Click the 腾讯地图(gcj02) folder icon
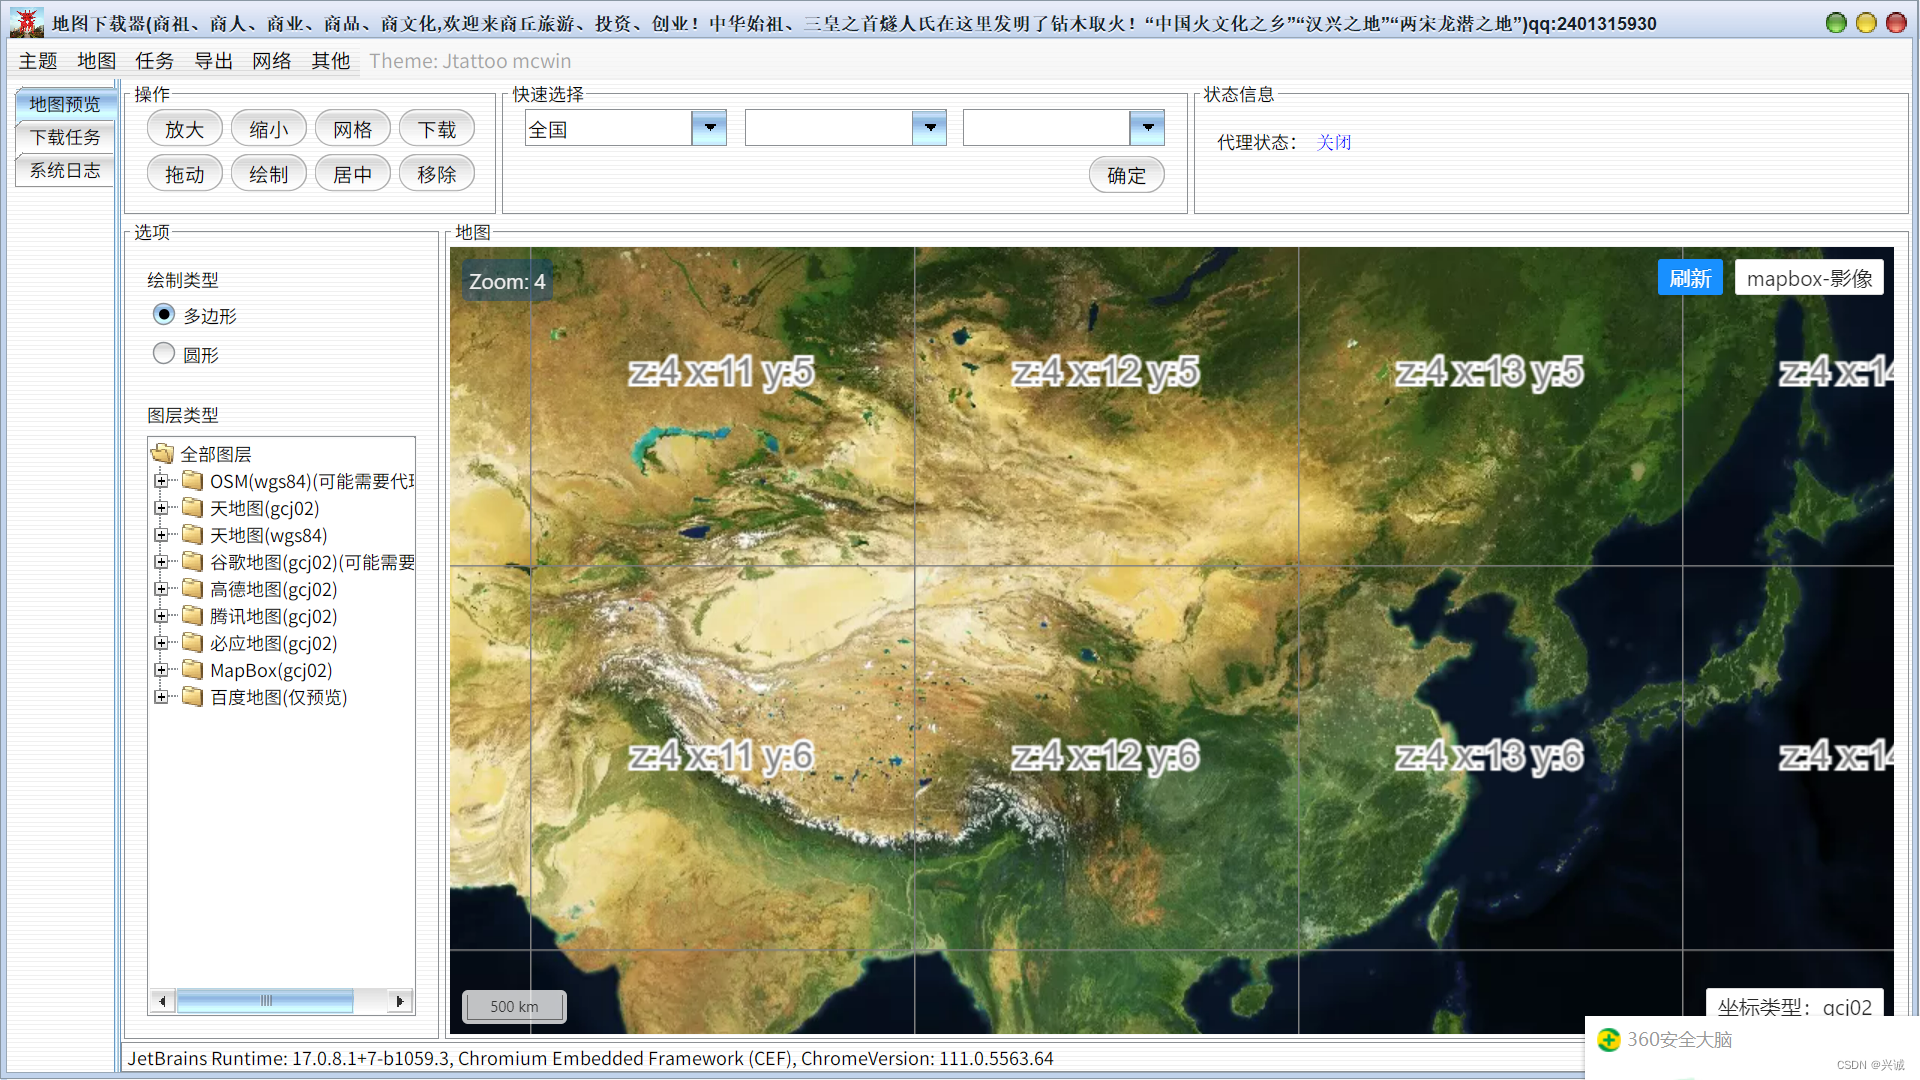 click(193, 616)
